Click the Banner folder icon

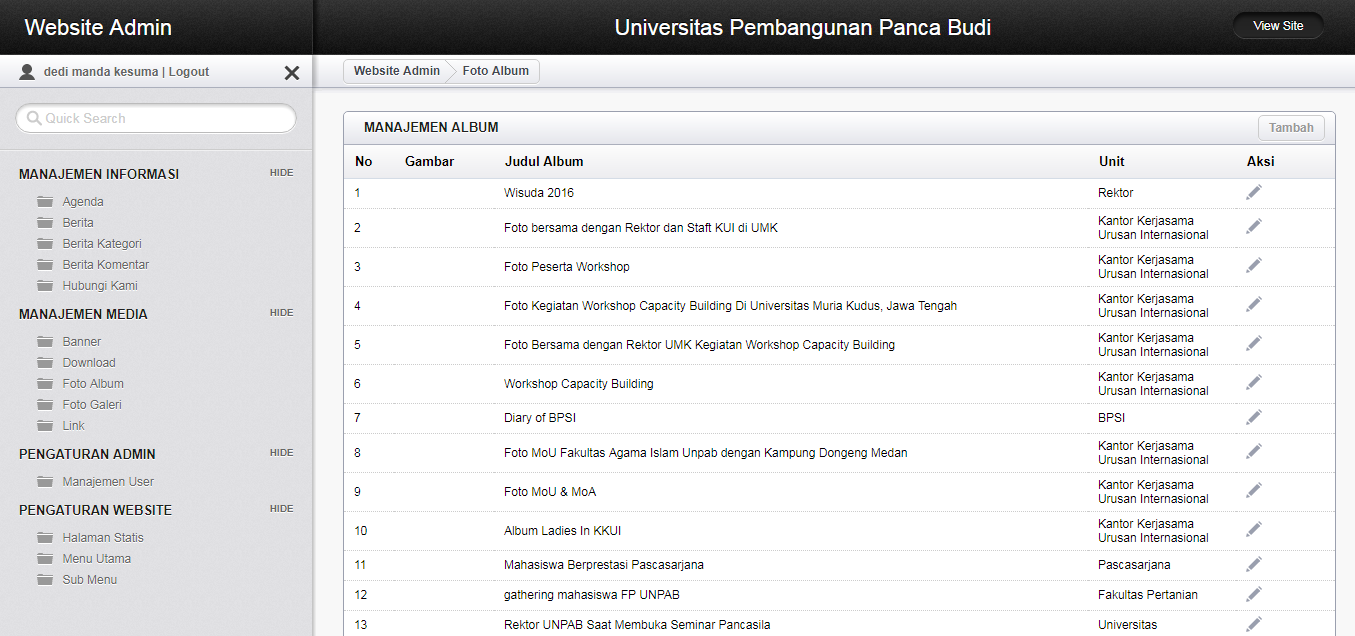click(x=45, y=342)
